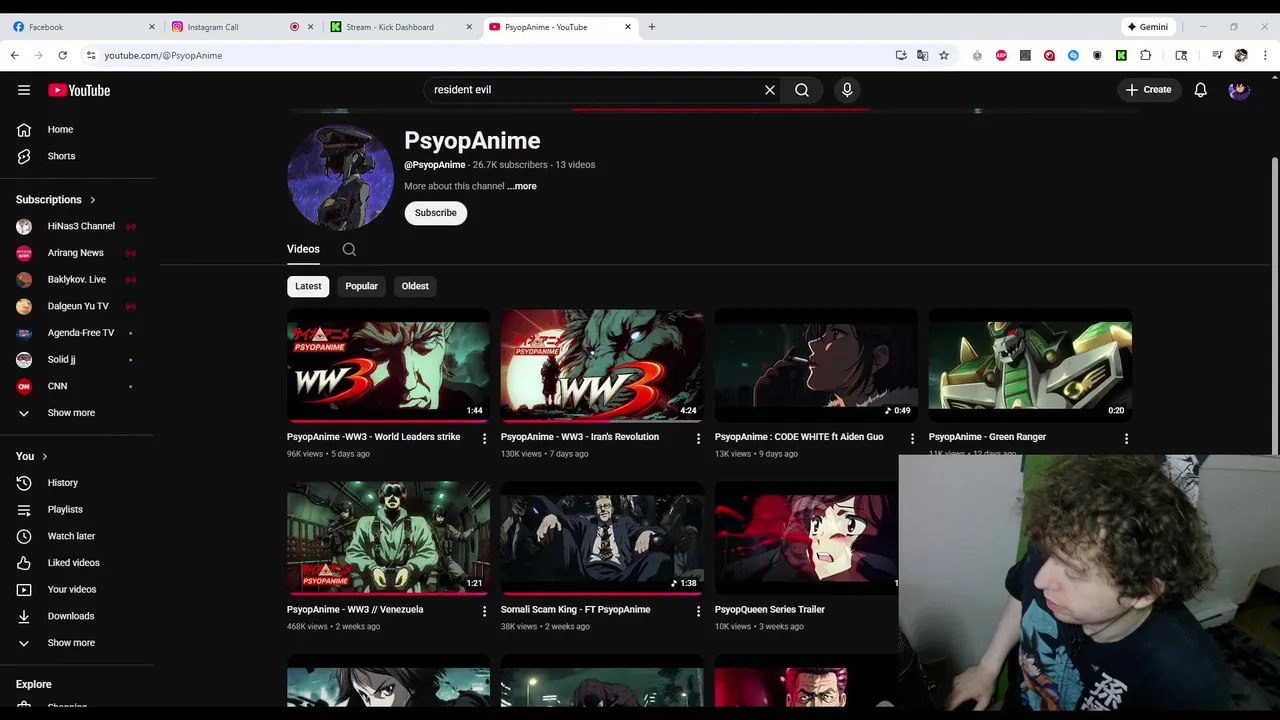Select the Latest sort filter
Screen dimensions: 1280x720
pyautogui.click(x=308, y=286)
